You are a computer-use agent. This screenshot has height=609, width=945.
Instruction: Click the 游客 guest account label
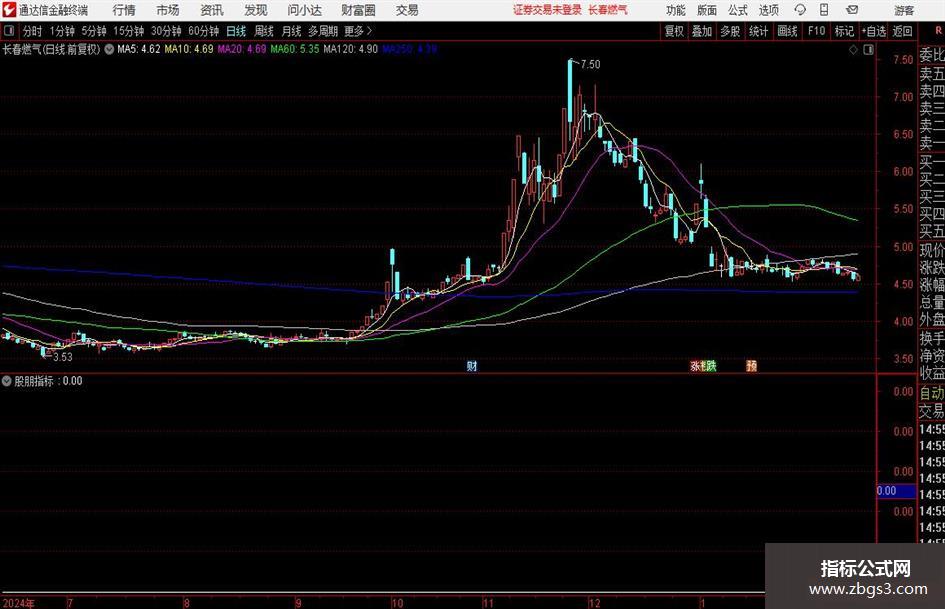[904, 10]
